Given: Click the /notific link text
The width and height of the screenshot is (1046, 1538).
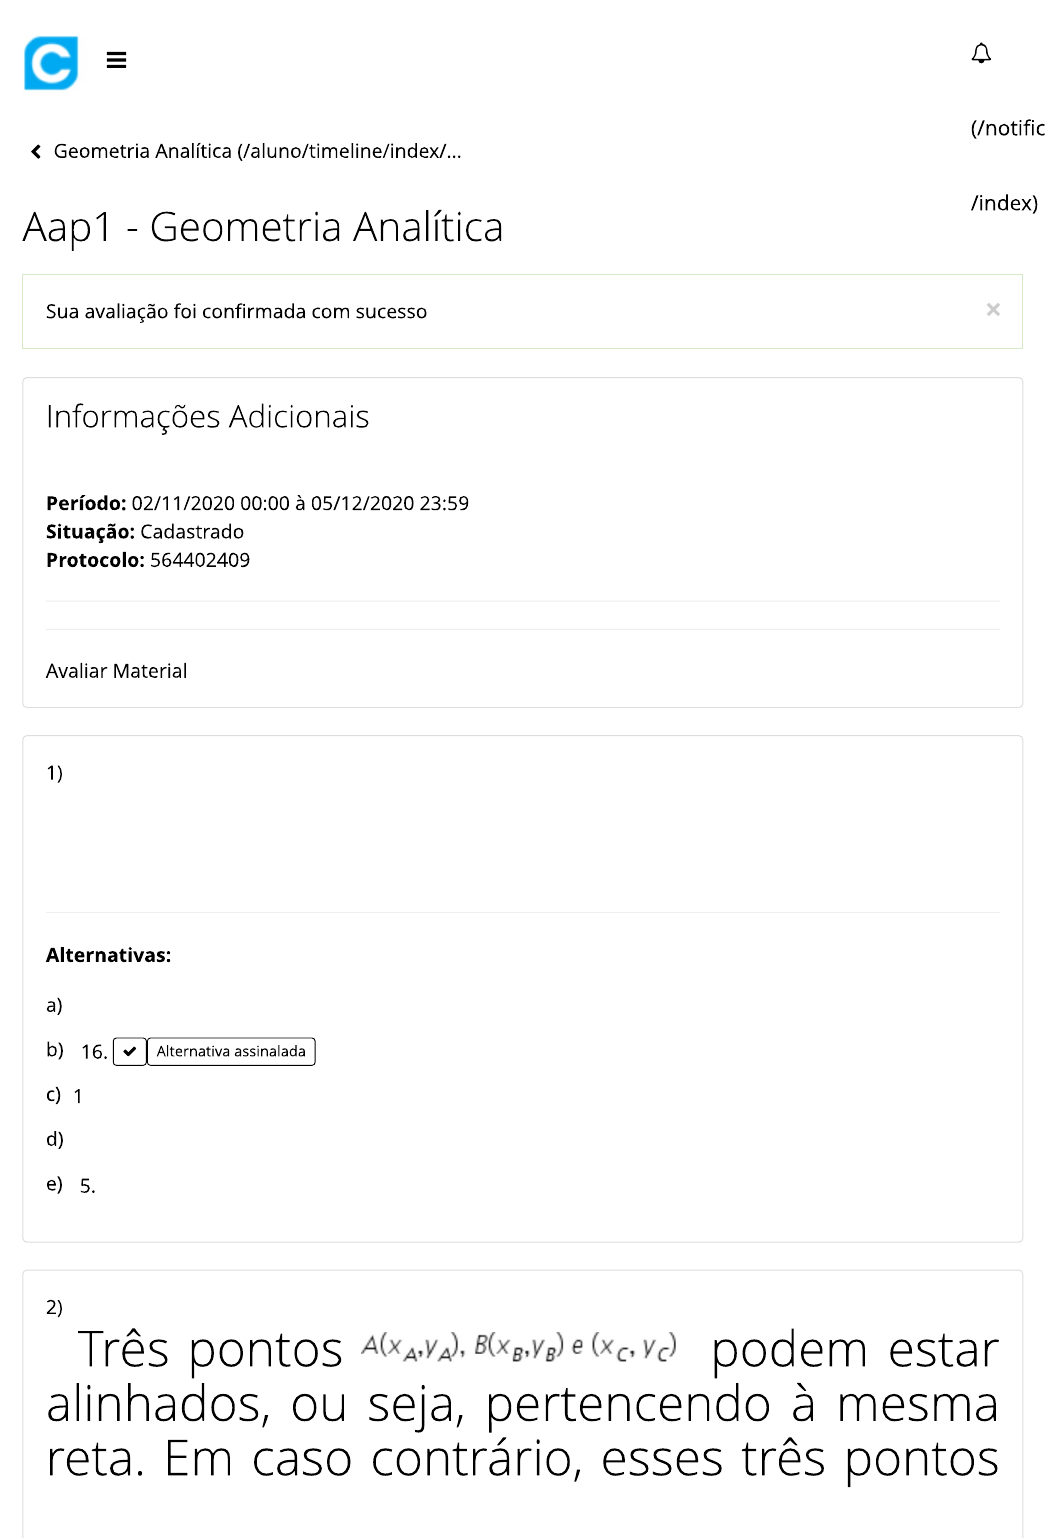Looking at the screenshot, I should tap(1007, 128).
